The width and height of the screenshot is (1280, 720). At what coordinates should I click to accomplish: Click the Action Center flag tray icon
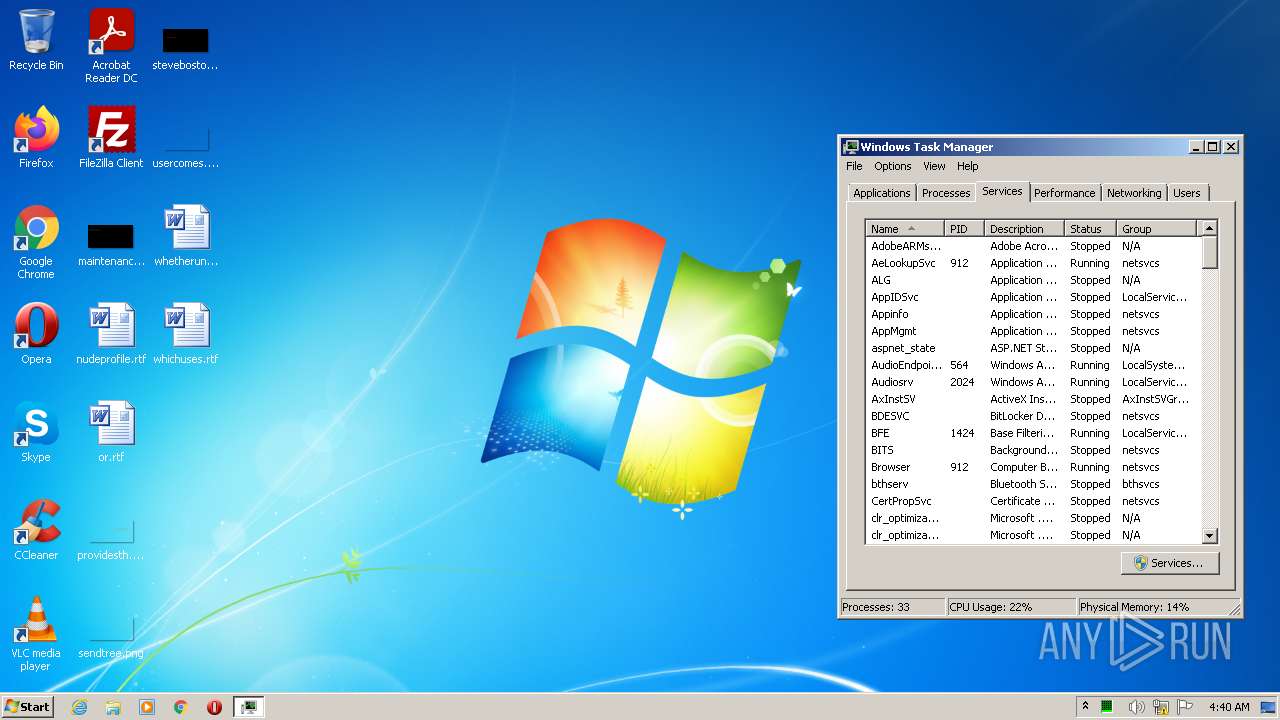click(x=1185, y=707)
